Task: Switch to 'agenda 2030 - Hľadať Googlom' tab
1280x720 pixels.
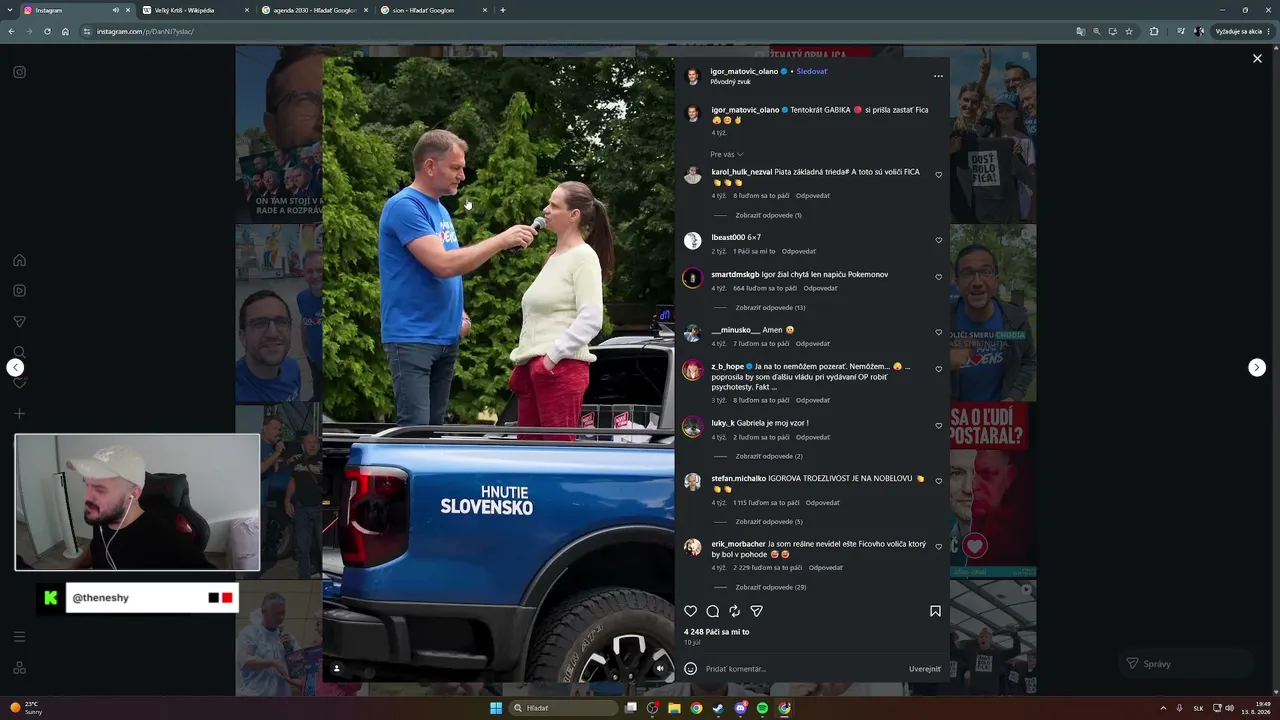Action: (314, 10)
